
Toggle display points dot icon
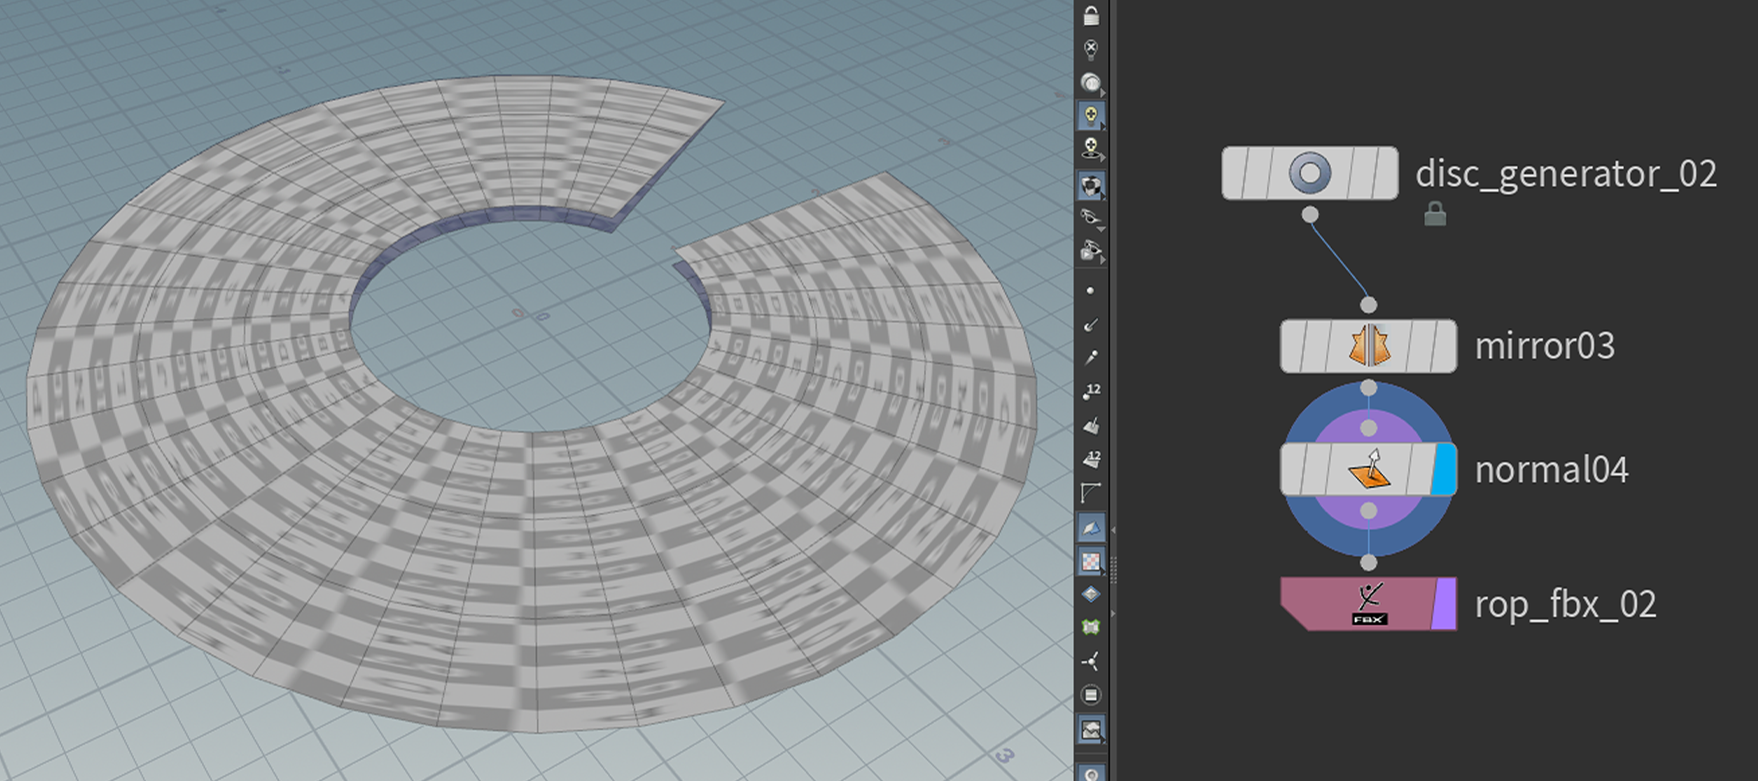pyautogui.click(x=1091, y=291)
